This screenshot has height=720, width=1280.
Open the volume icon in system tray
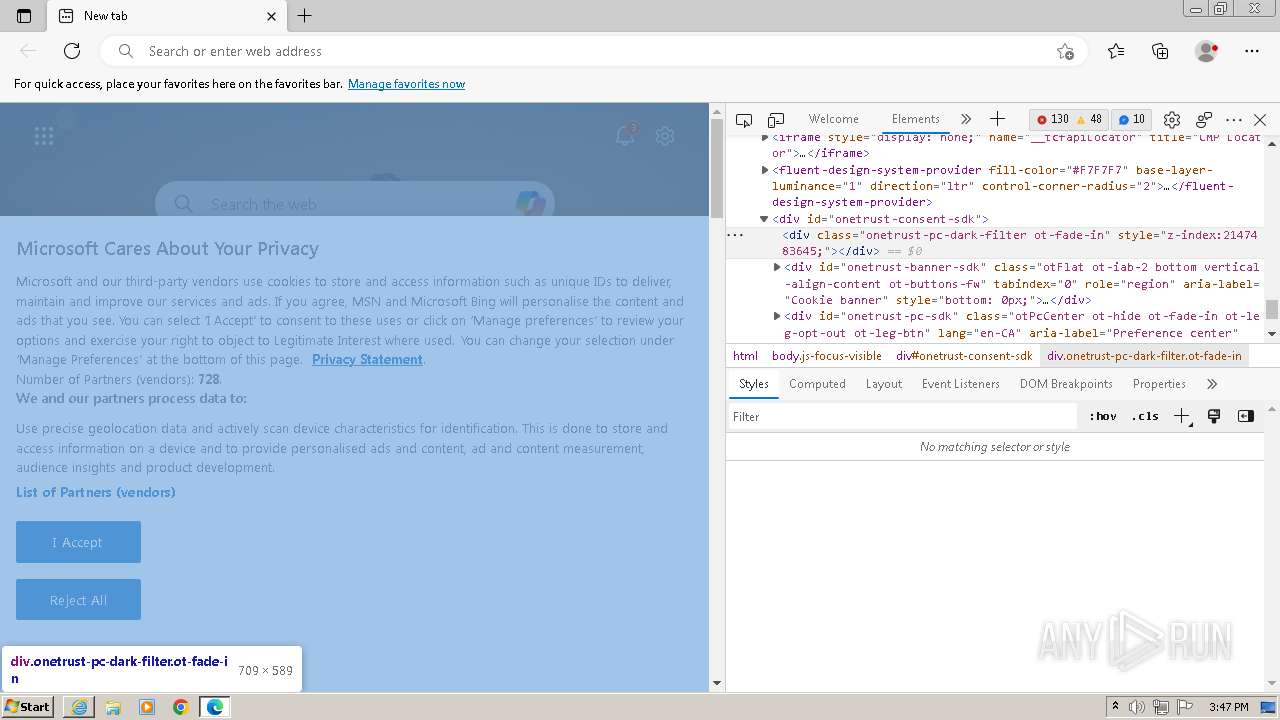click(1137, 707)
